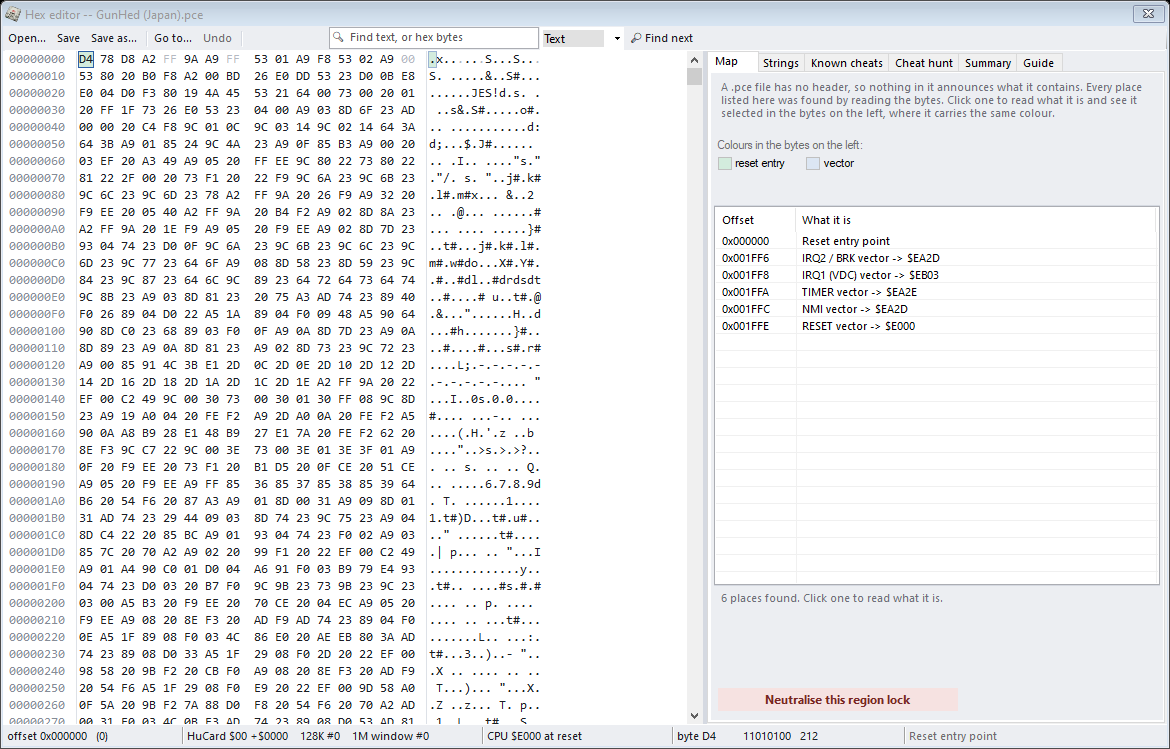Click Save as... in the toolbar

click(x=114, y=38)
